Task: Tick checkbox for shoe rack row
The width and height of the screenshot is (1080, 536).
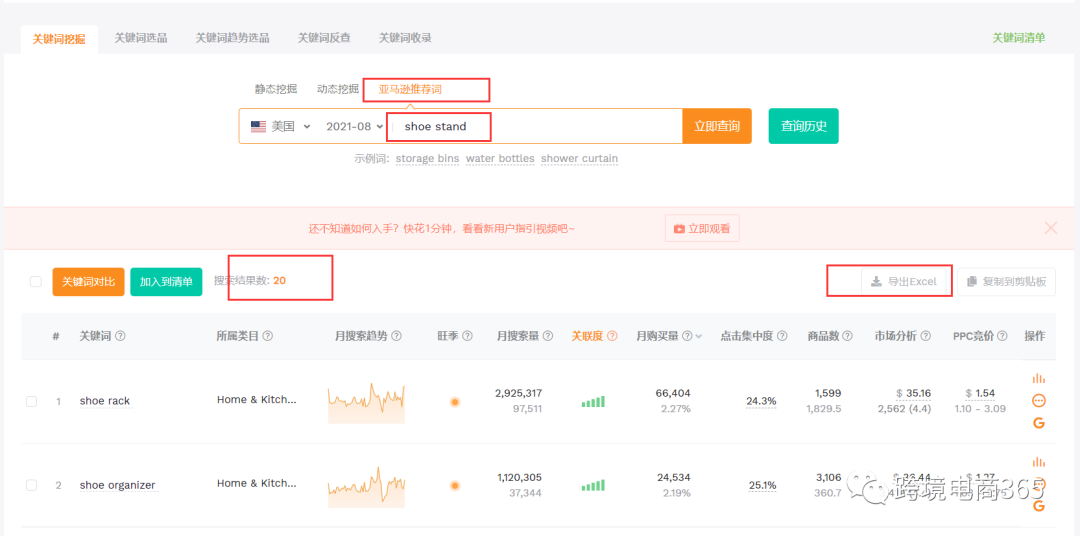Action: (32, 402)
